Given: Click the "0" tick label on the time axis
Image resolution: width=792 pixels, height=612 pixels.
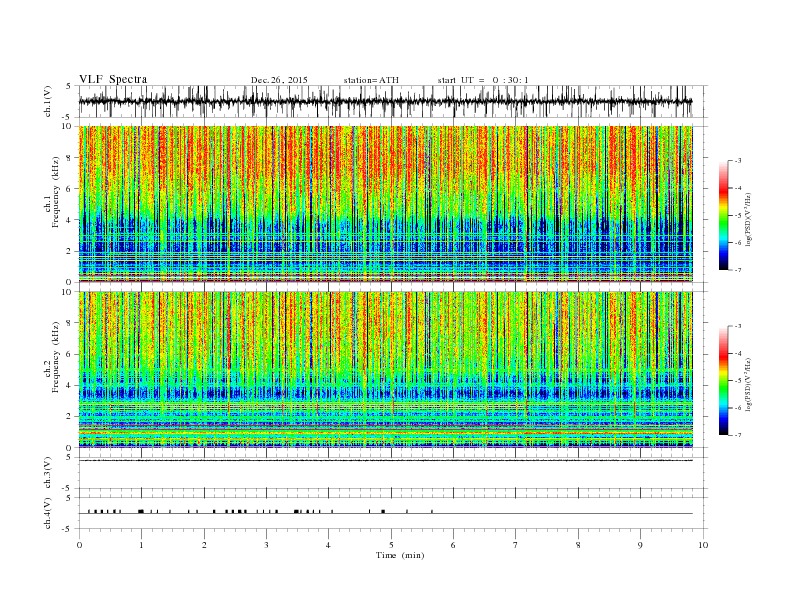Looking at the screenshot, I should tap(79, 545).
